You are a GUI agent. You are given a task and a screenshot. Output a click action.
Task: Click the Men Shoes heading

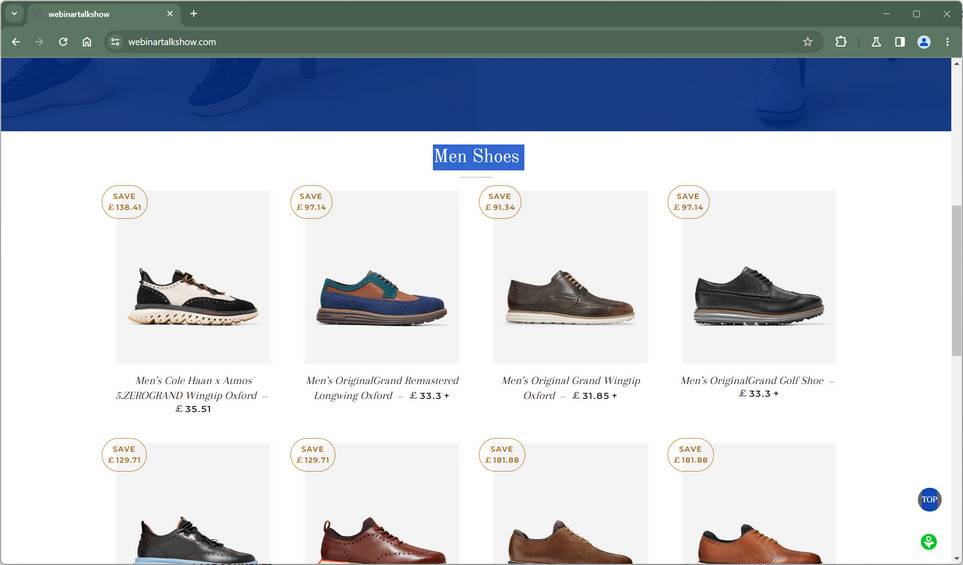point(477,157)
